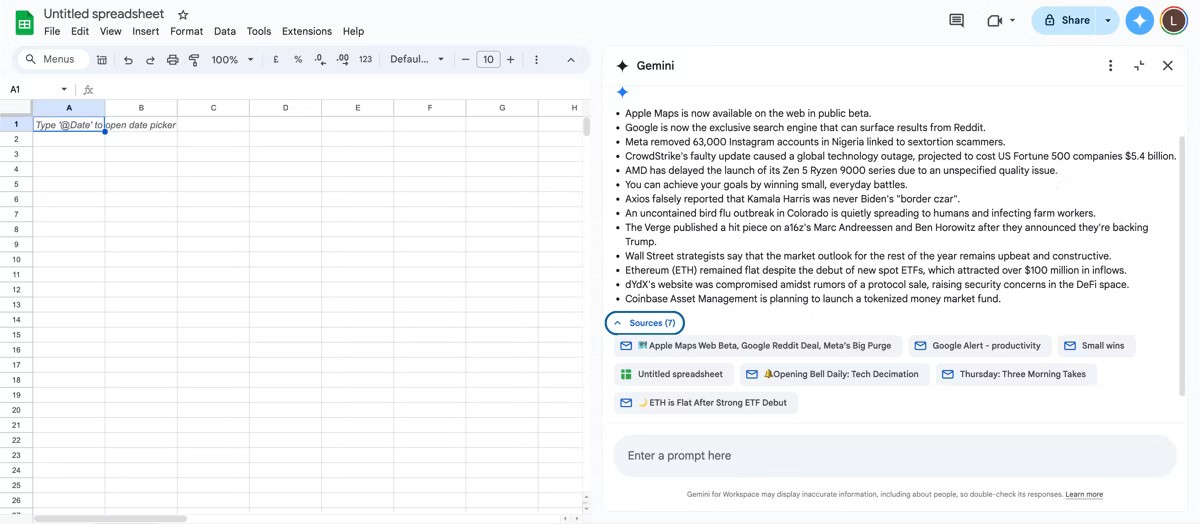
Task: Expand Share options dropdown arrow
Action: click(x=1108, y=20)
